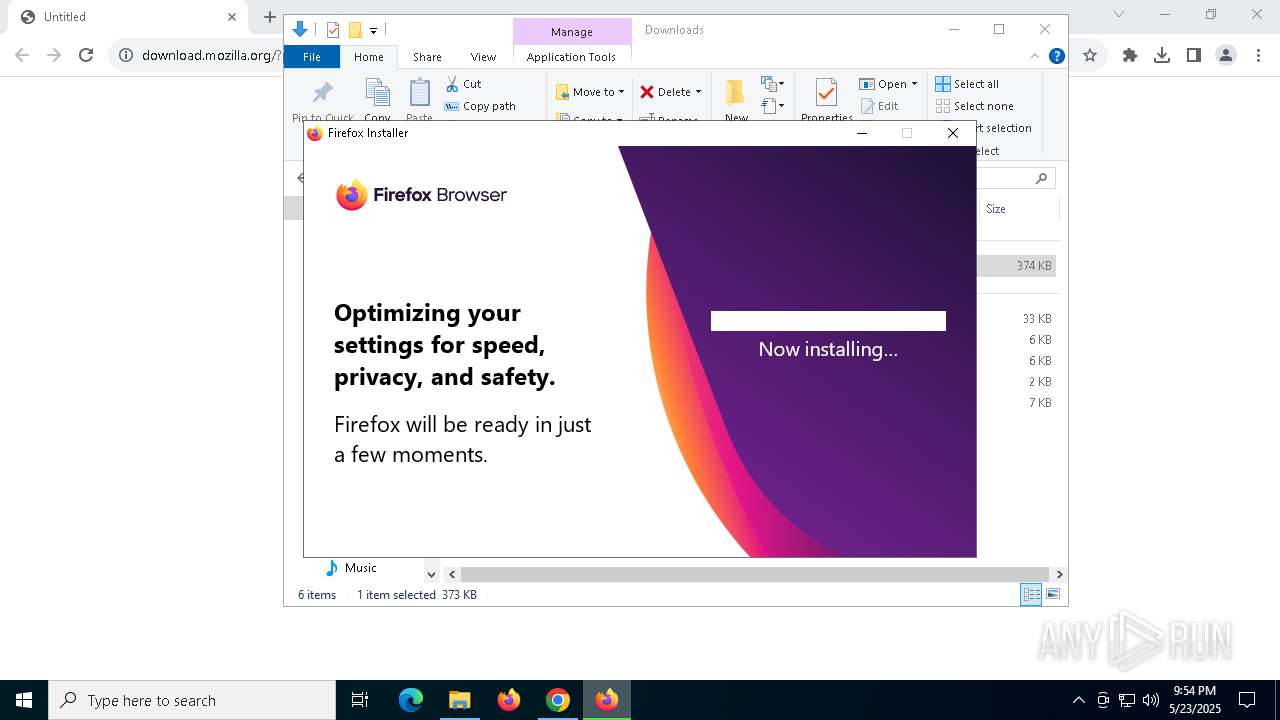Click the Properties quick access toolbar icon
Image resolution: width=1280 pixels, height=720 pixels.
pyautogui.click(x=333, y=30)
